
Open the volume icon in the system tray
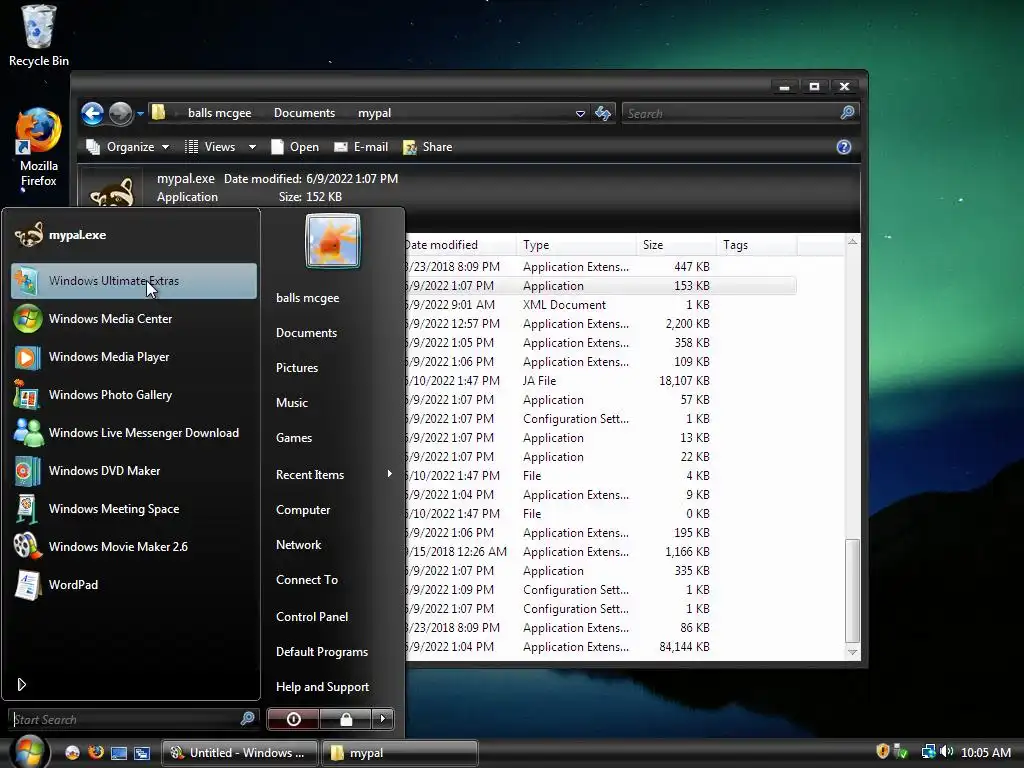946,752
